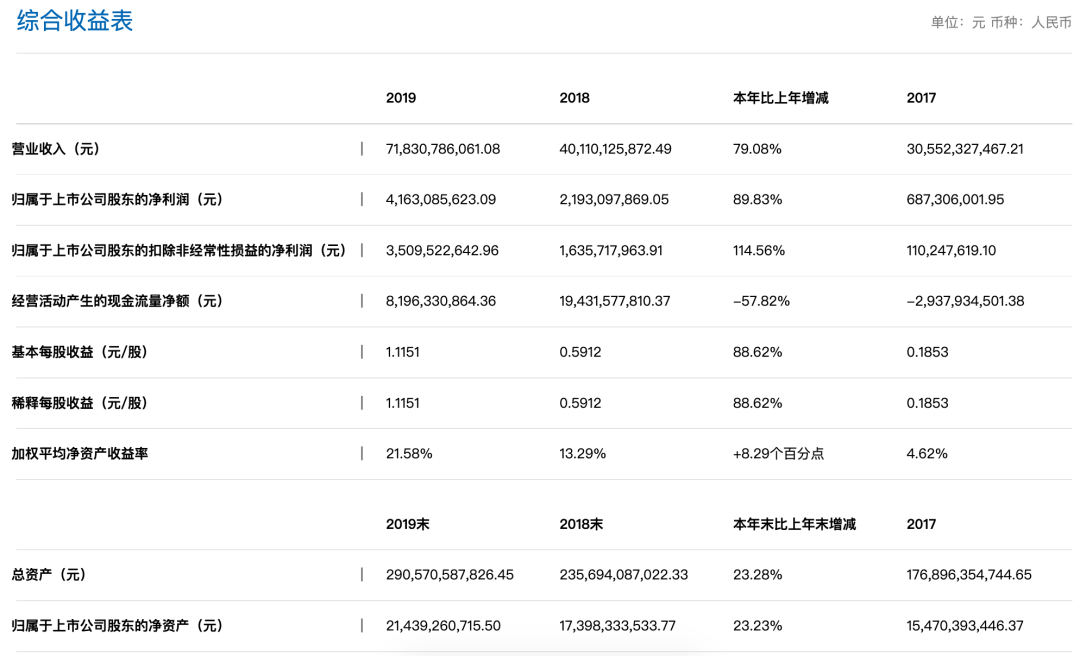Screen dimensions: 1080x656
Task: Click the 单位：元 币种：人民币 note
Action: coord(1000,22)
